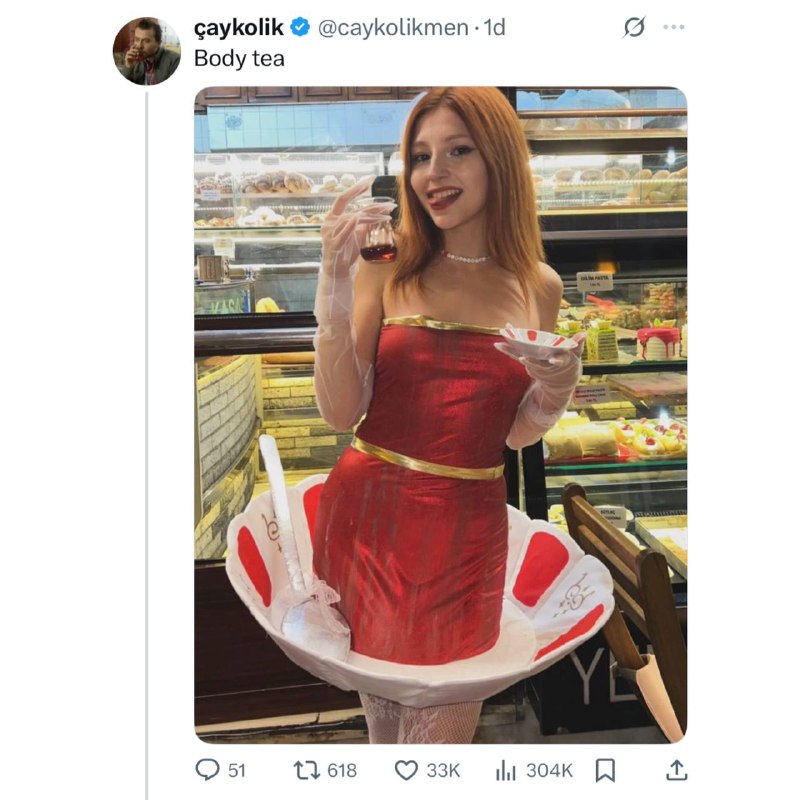Like the post with the heart icon
This screenshot has height=800, width=800.
point(407,770)
